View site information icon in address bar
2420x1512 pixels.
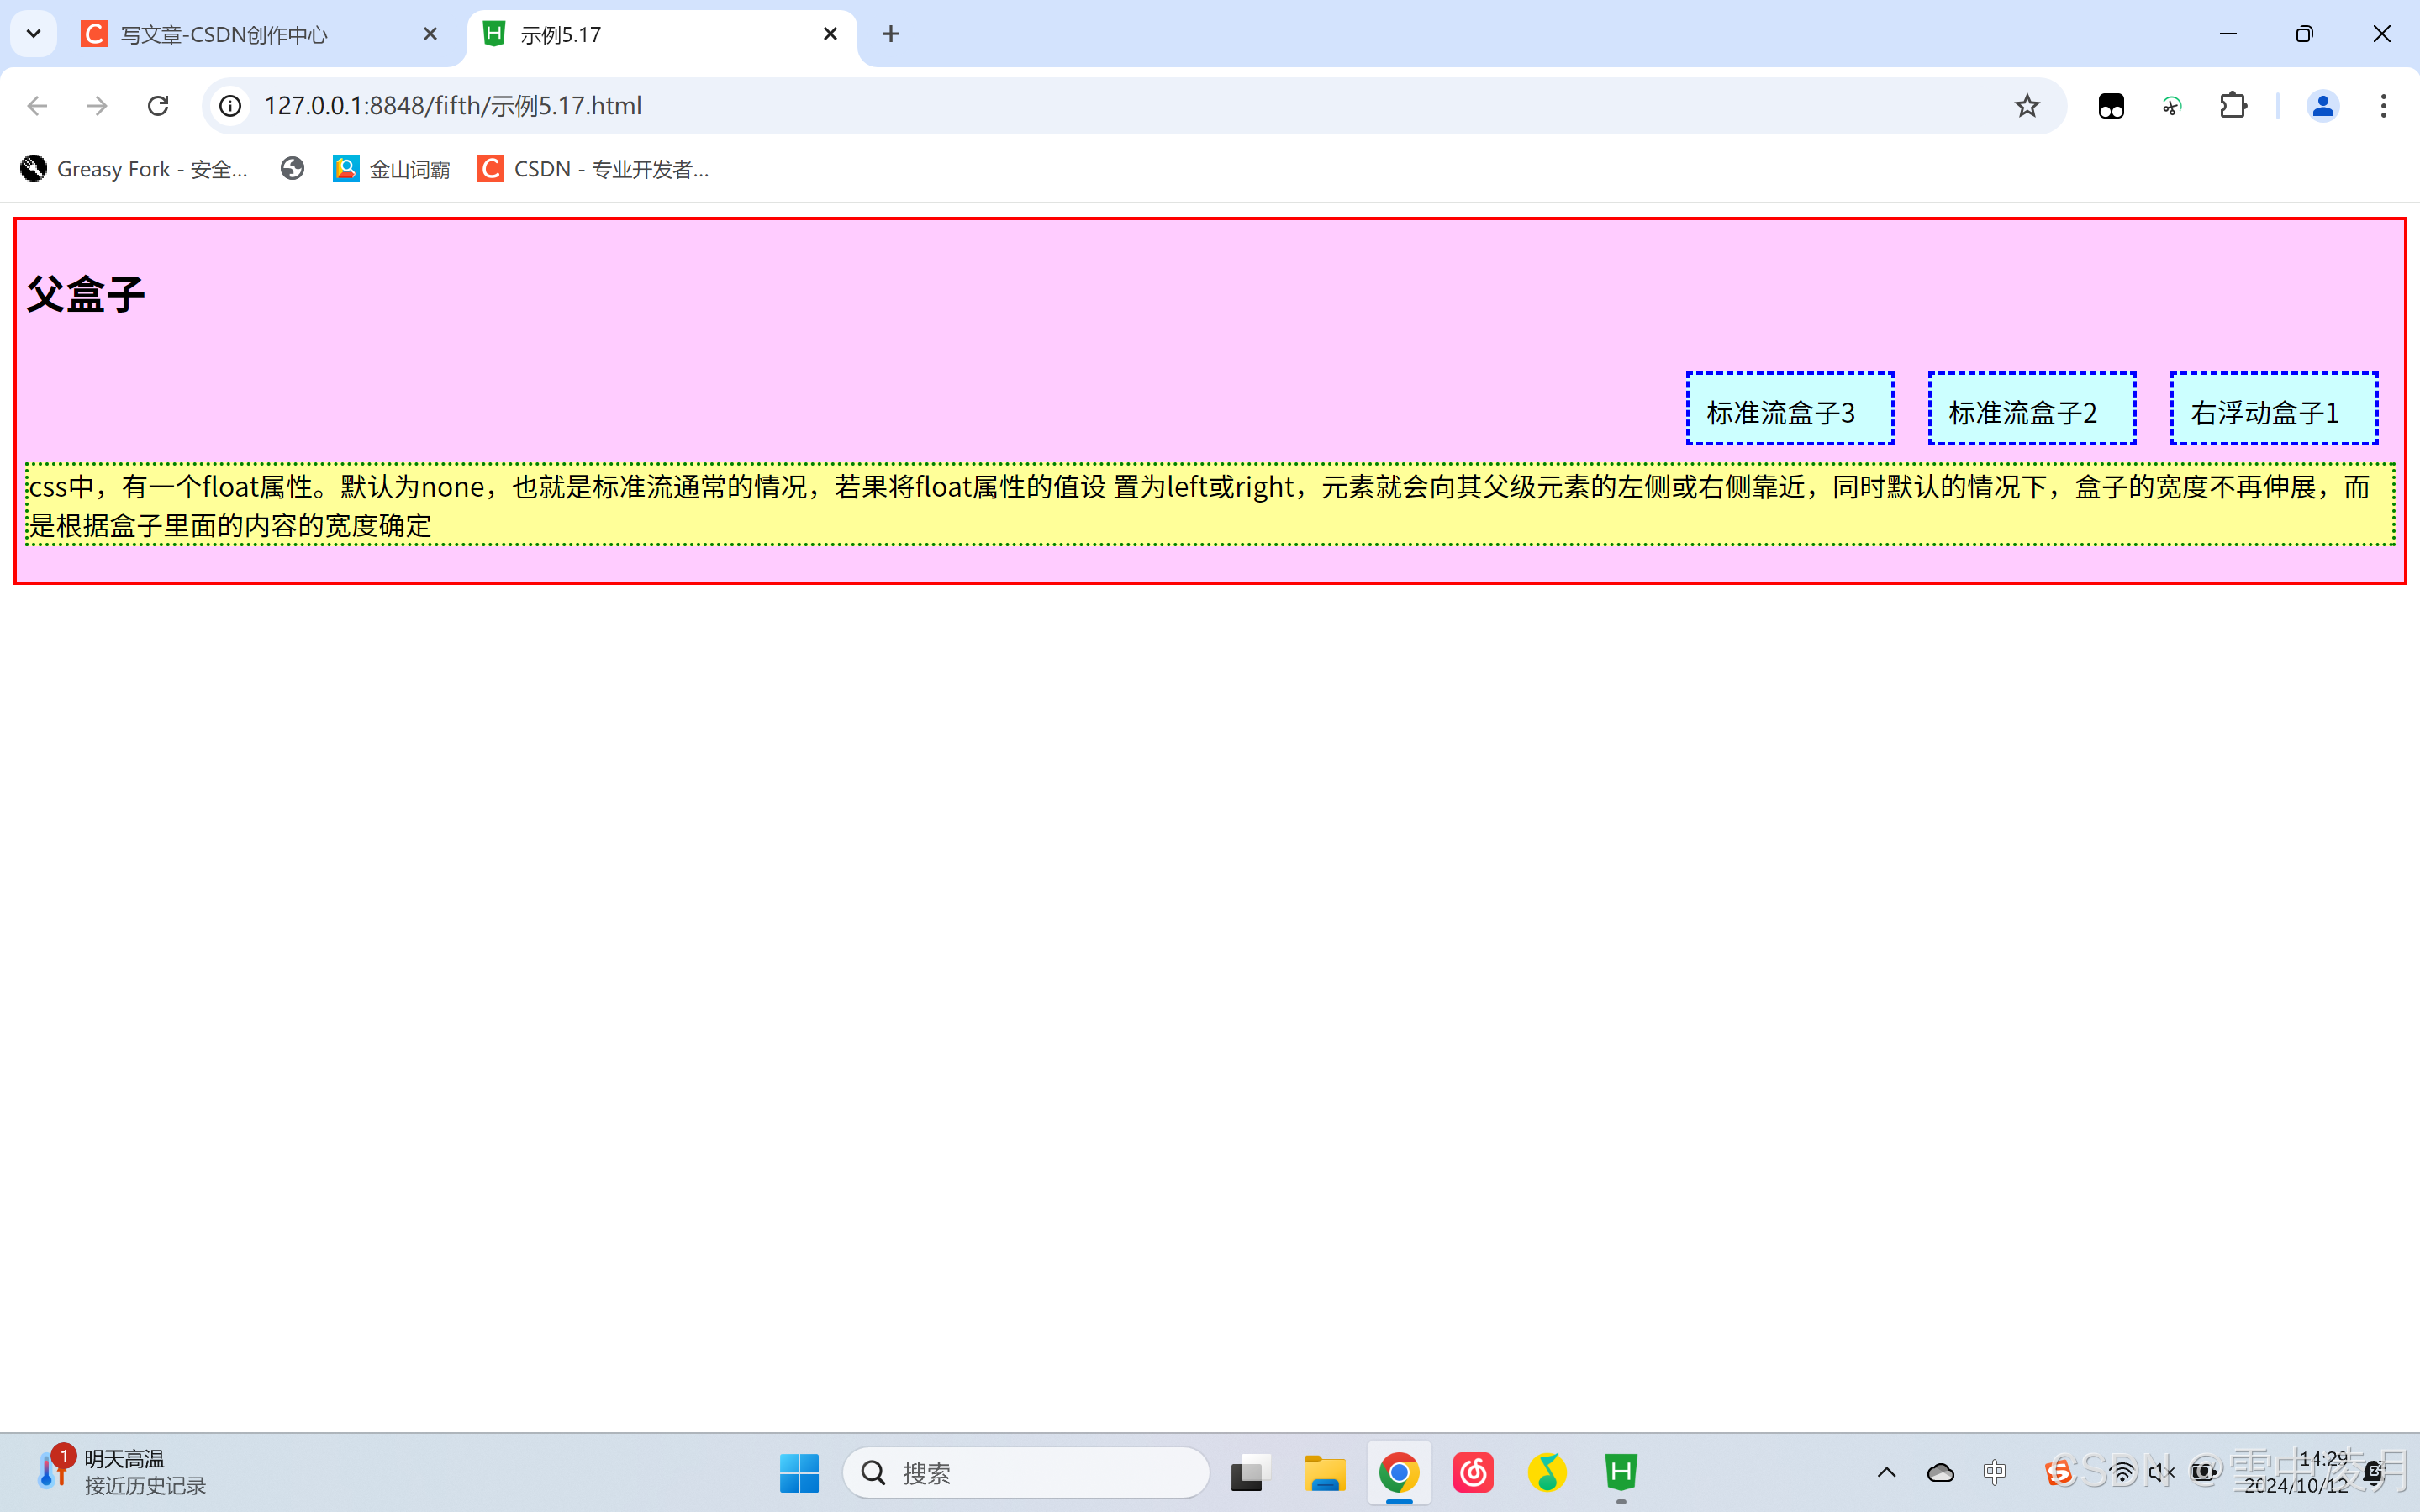click(230, 106)
